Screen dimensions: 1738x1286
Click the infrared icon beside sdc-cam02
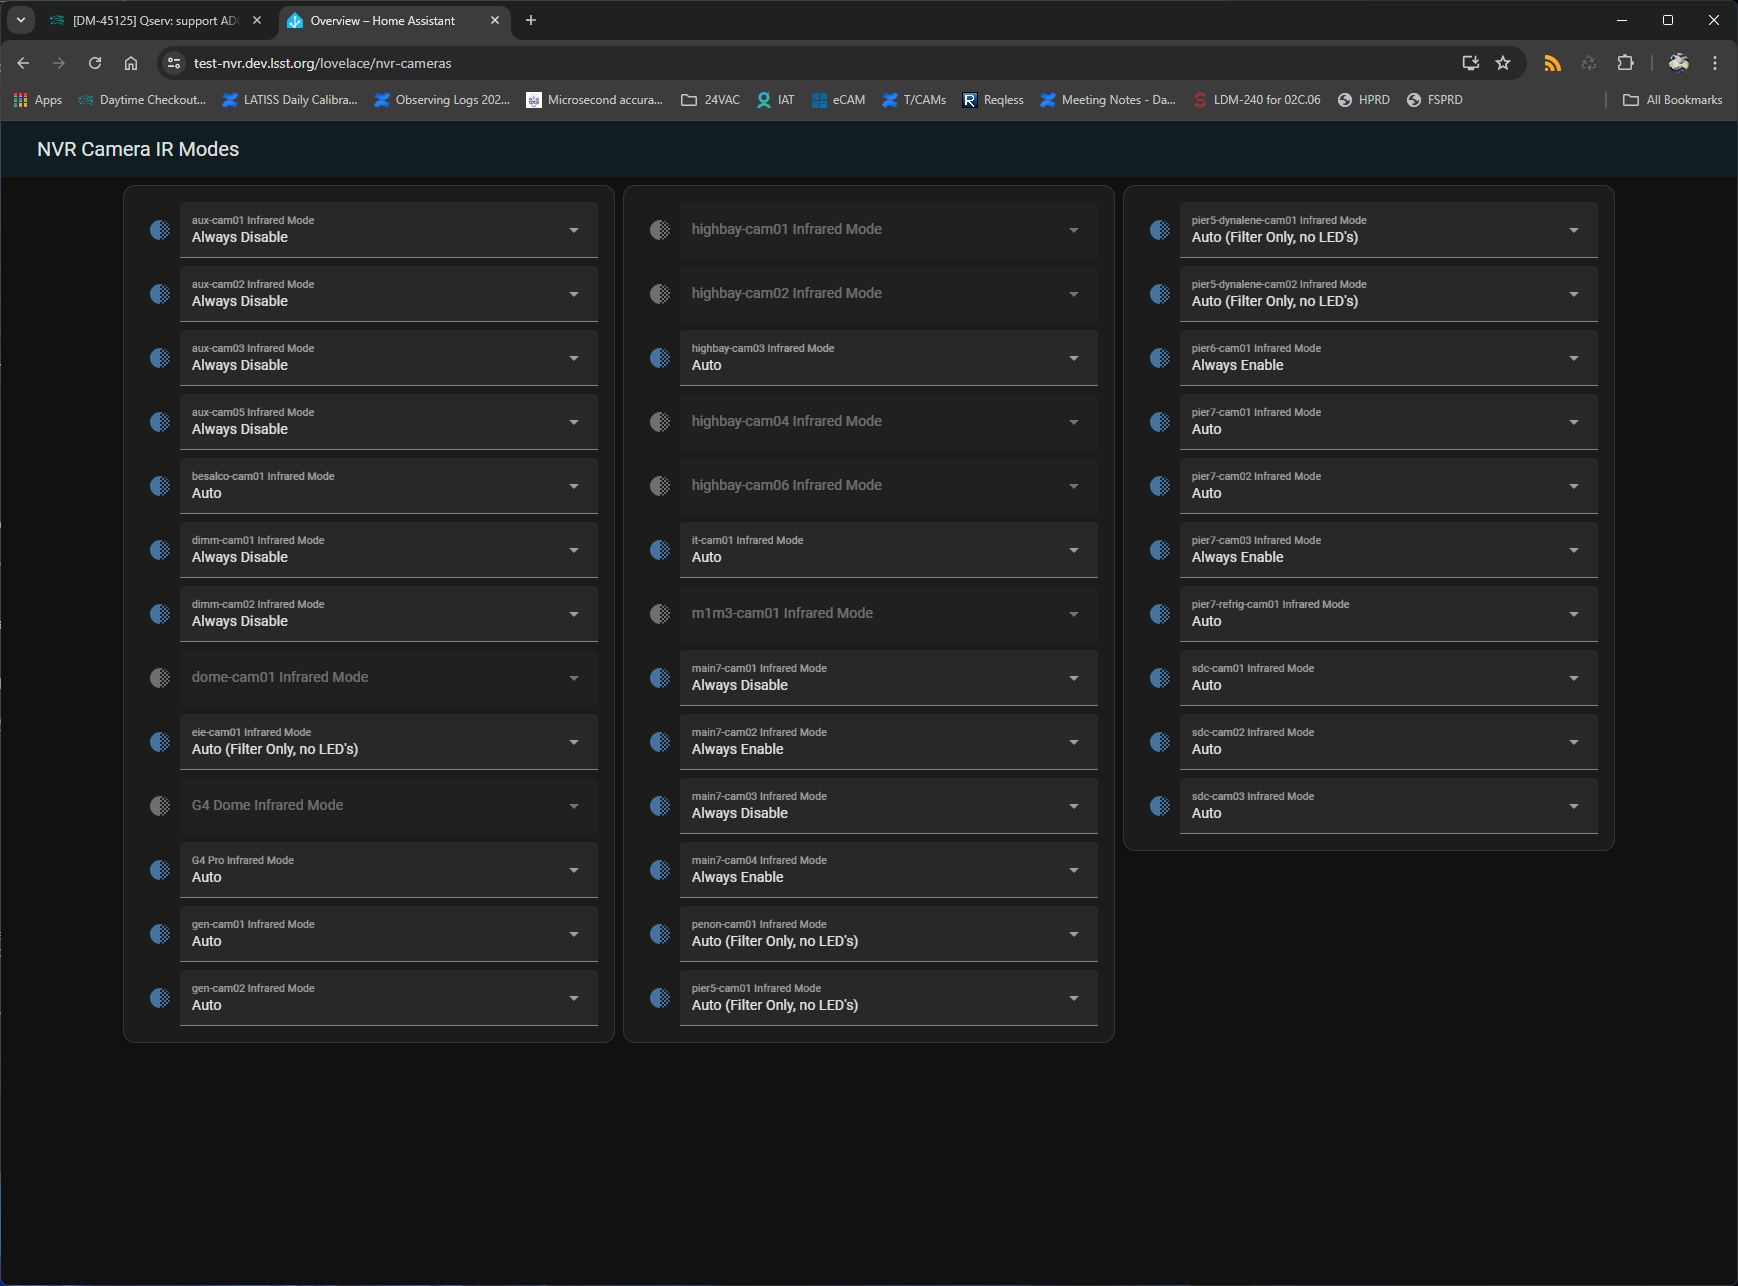coord(1160,742)
